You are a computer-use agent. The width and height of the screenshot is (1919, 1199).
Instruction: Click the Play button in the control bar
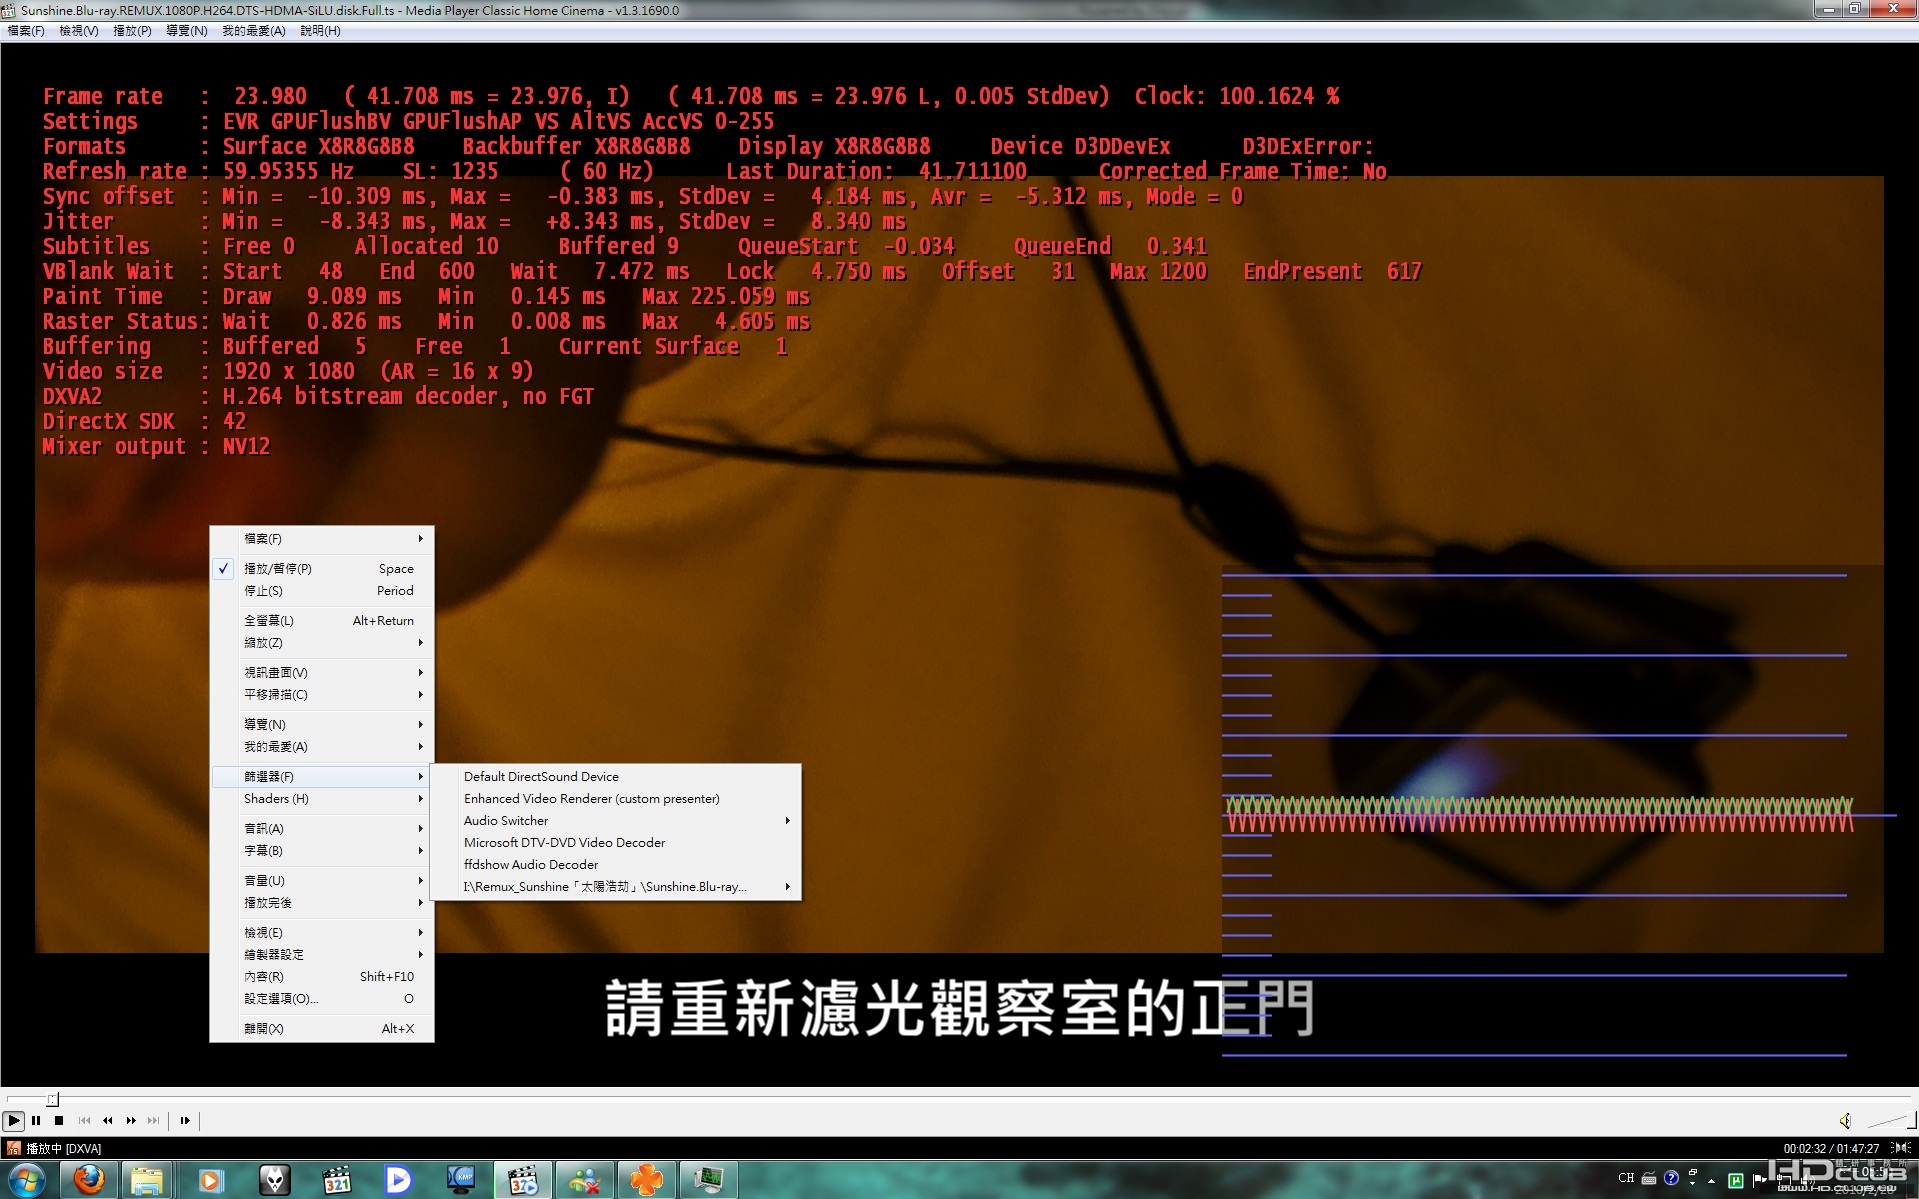(x=14, y=1121)
